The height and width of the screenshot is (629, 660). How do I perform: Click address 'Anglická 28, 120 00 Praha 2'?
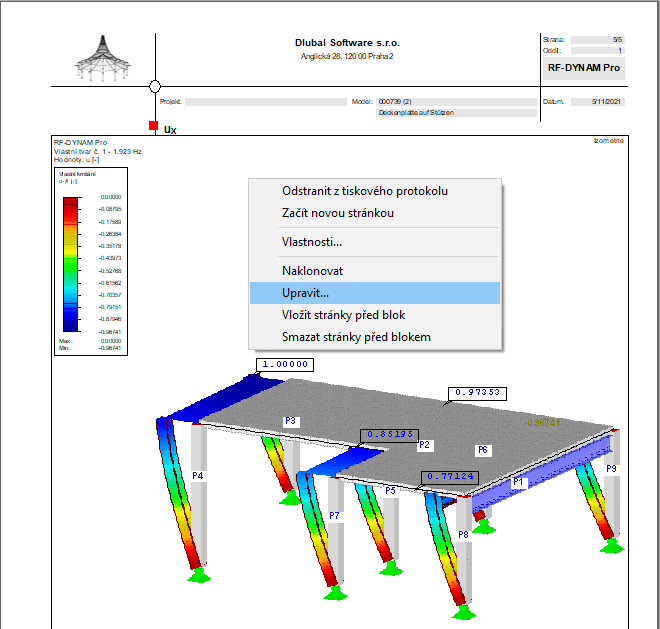[347, 56]
